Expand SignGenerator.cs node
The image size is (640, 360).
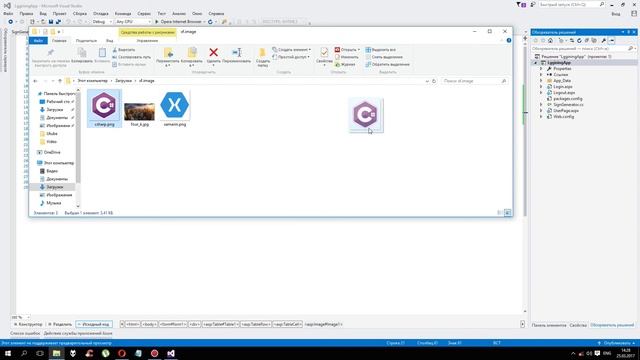(x=541, y=104)
